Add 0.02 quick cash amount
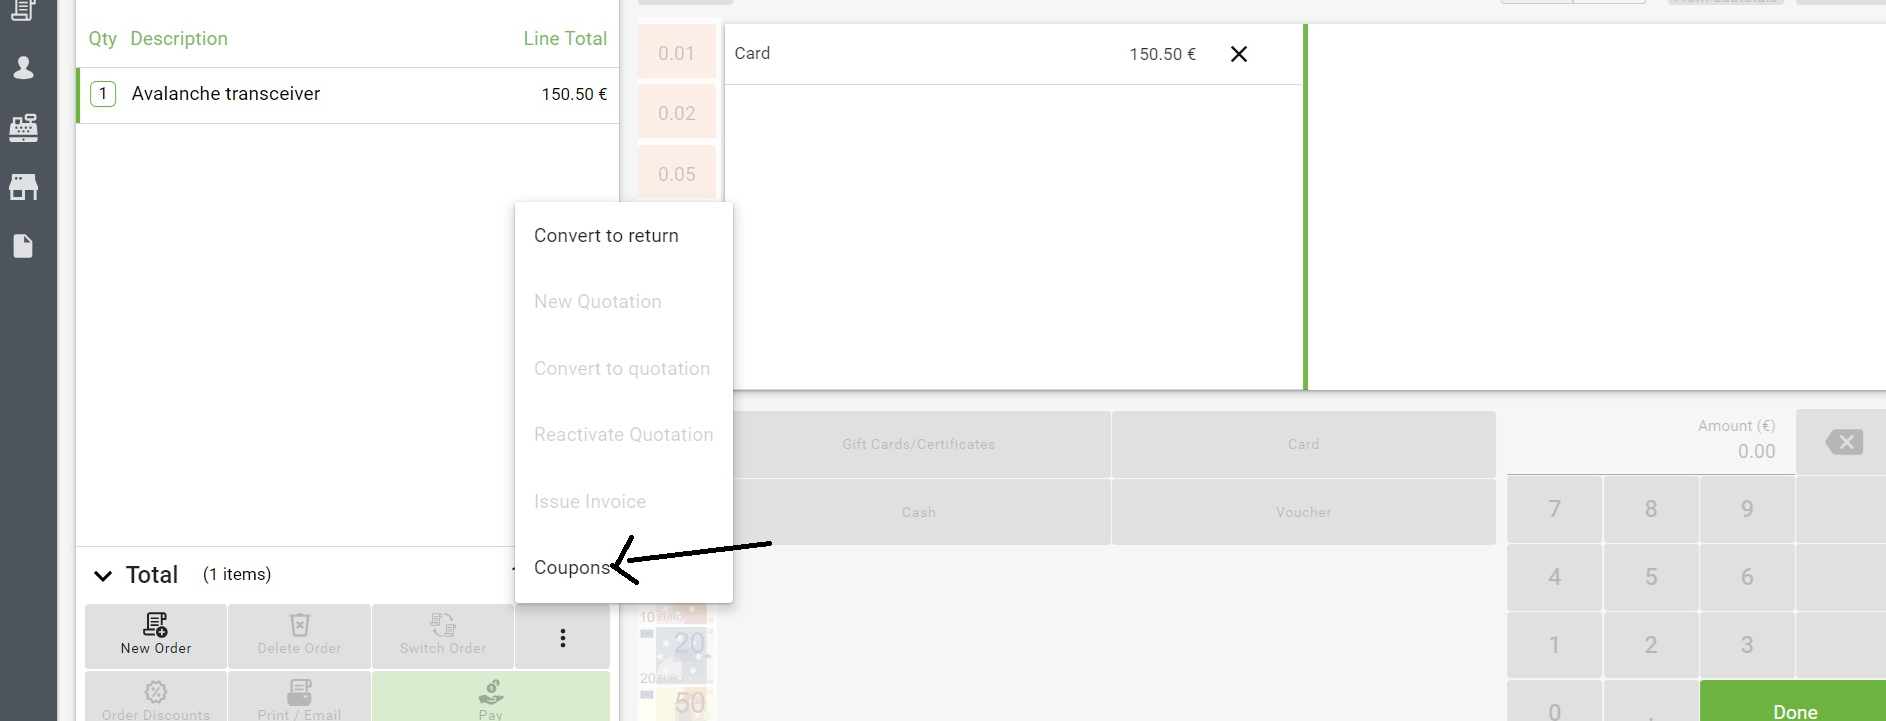Image resolution: width=1886 pixels, height=721 pixels. point(677,113)
